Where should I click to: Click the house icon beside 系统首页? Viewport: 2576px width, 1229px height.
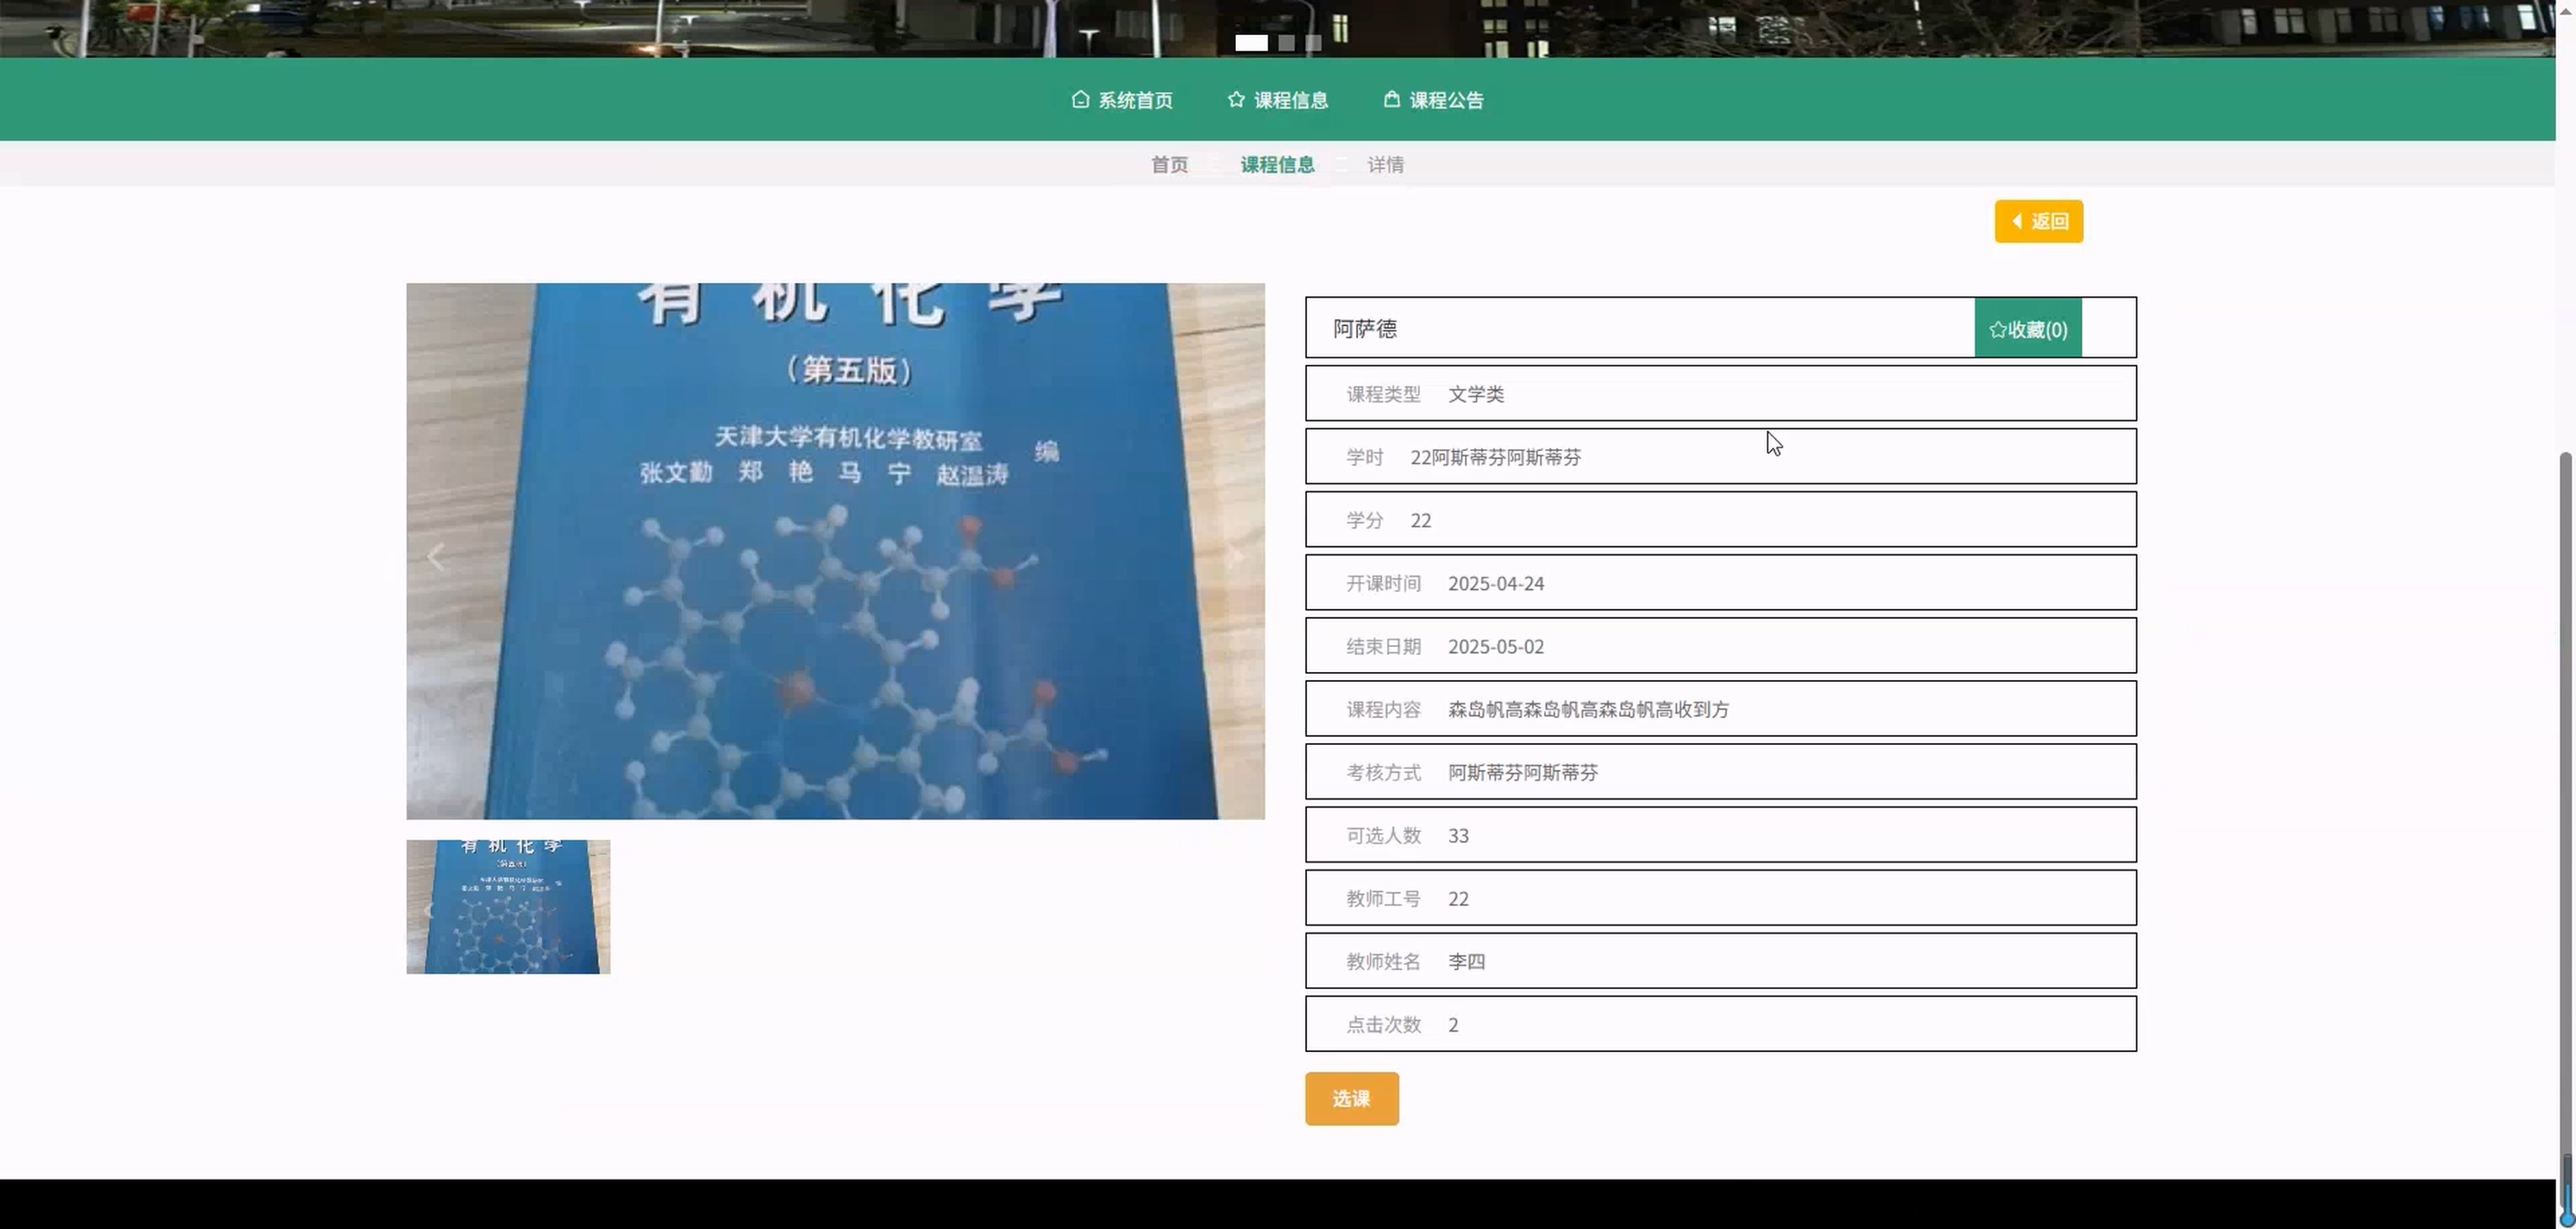1080,99
